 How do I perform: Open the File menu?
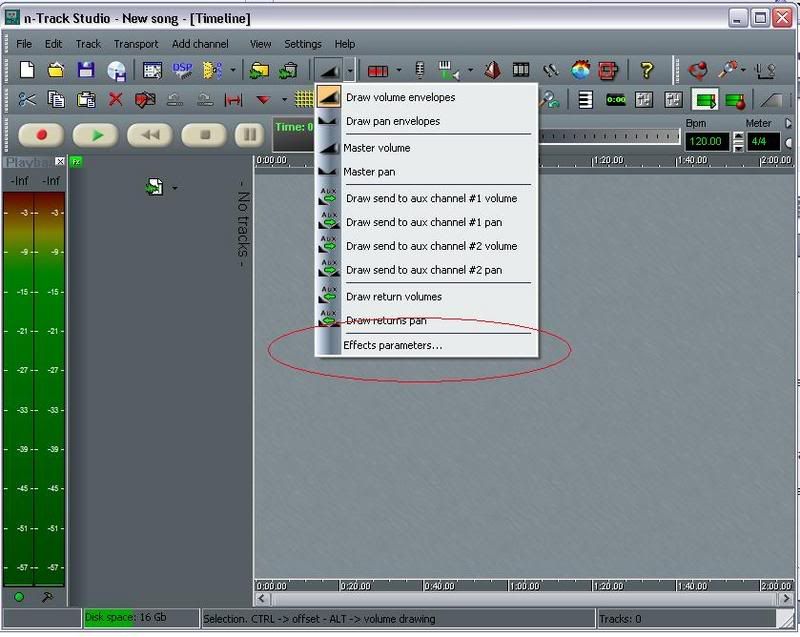[x=24, y=44]
